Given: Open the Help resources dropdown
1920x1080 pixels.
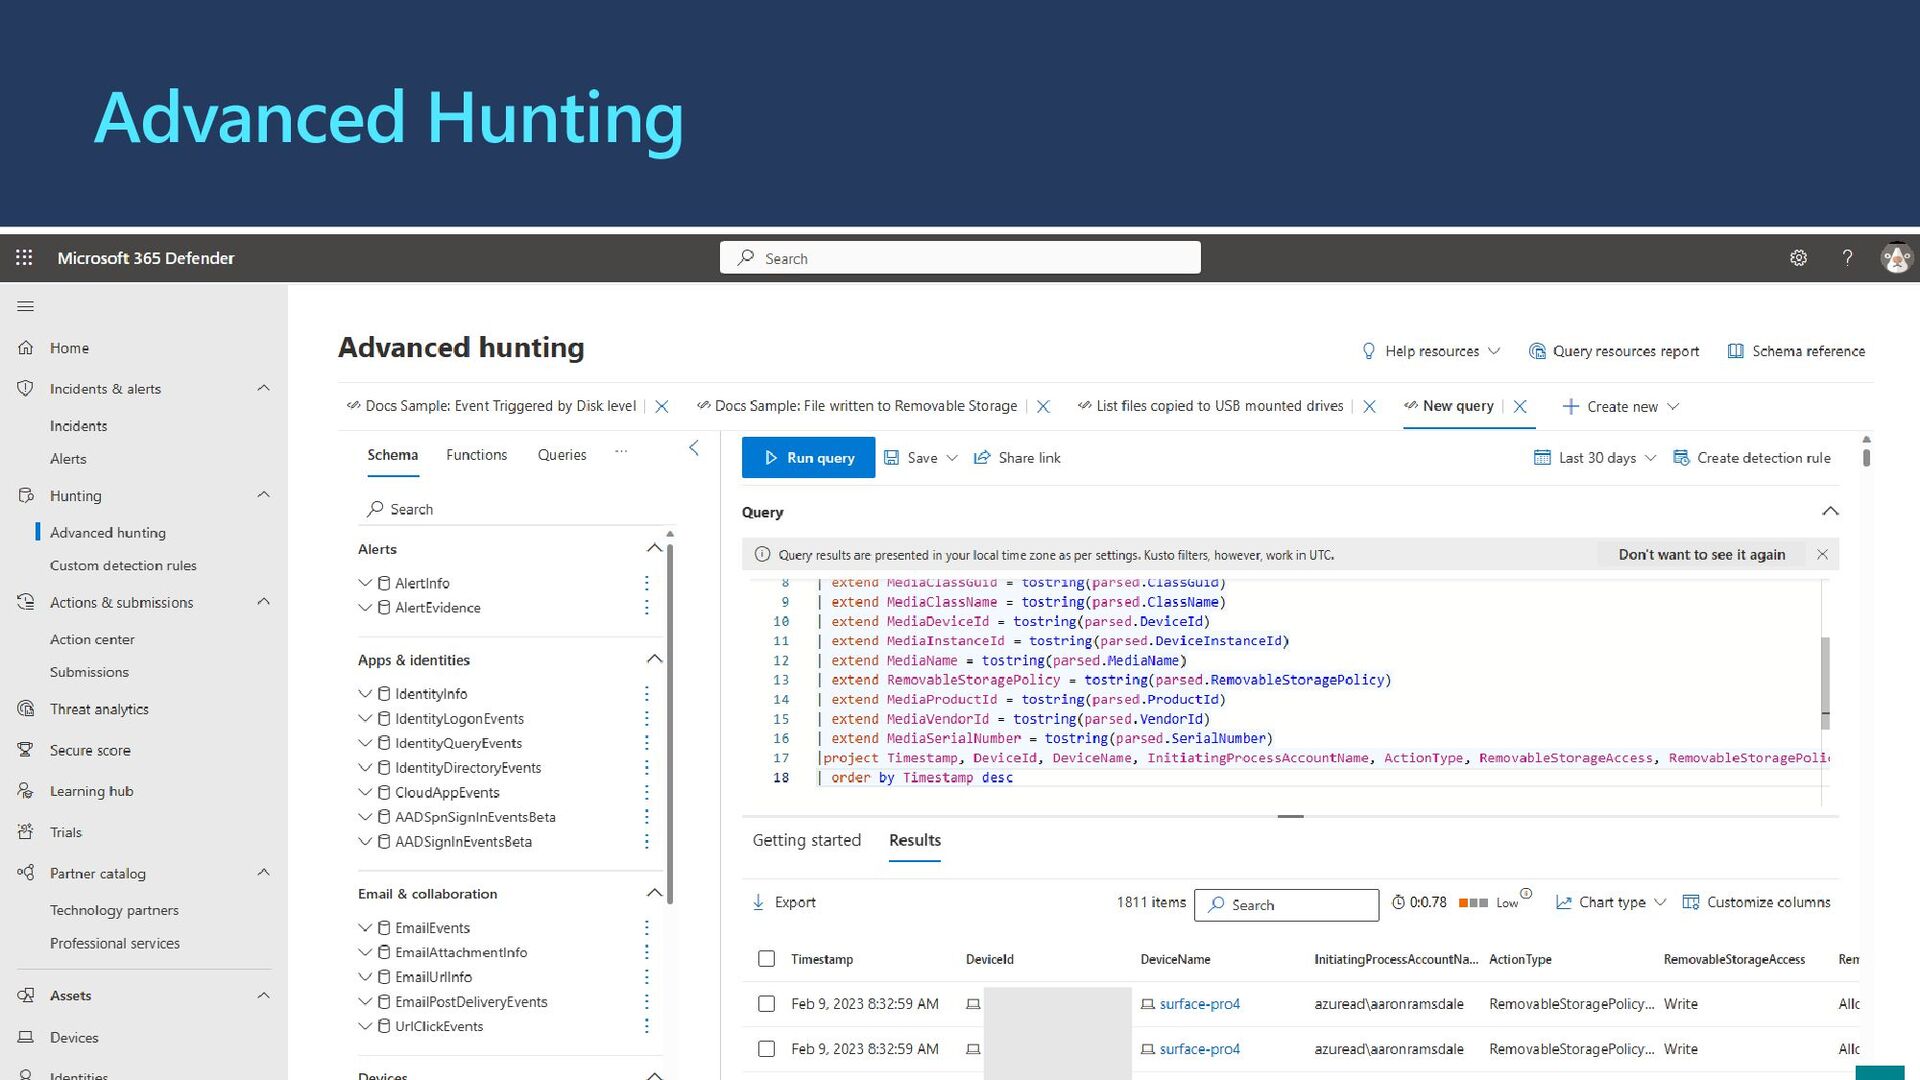Looking at the screenshot, I should pos(1431,351).
